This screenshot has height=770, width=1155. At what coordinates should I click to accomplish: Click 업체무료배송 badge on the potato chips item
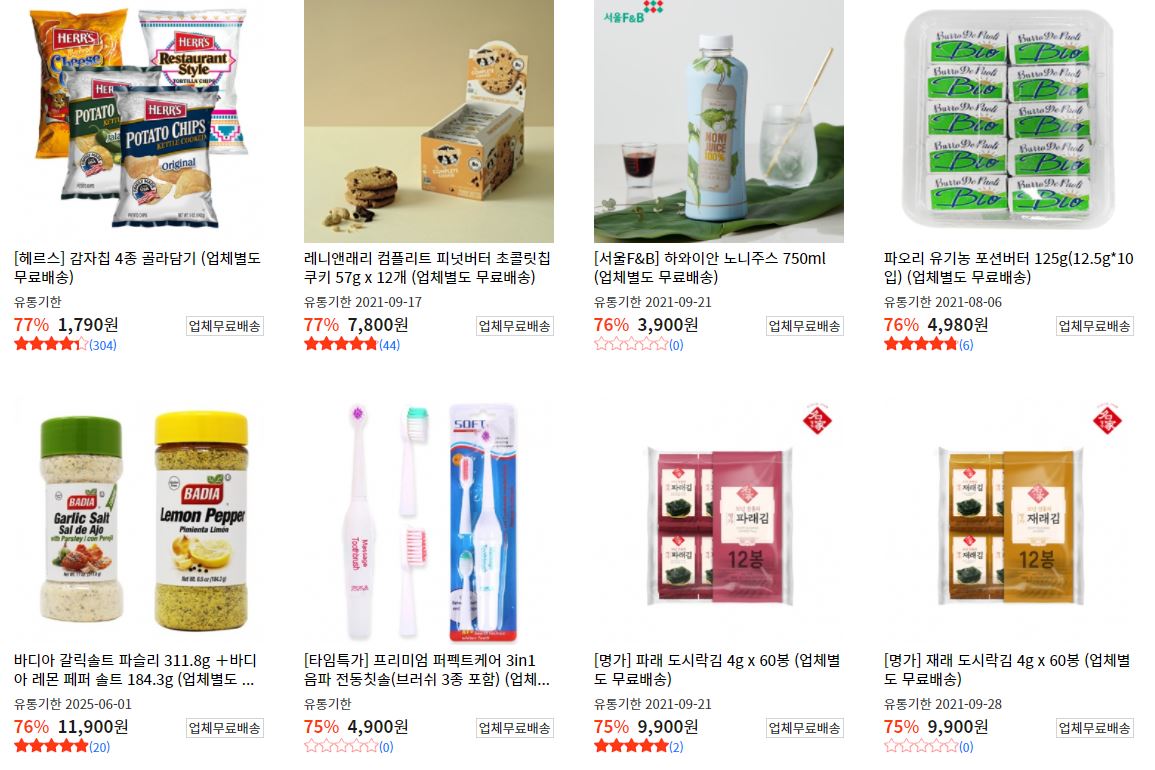[225, 326]
